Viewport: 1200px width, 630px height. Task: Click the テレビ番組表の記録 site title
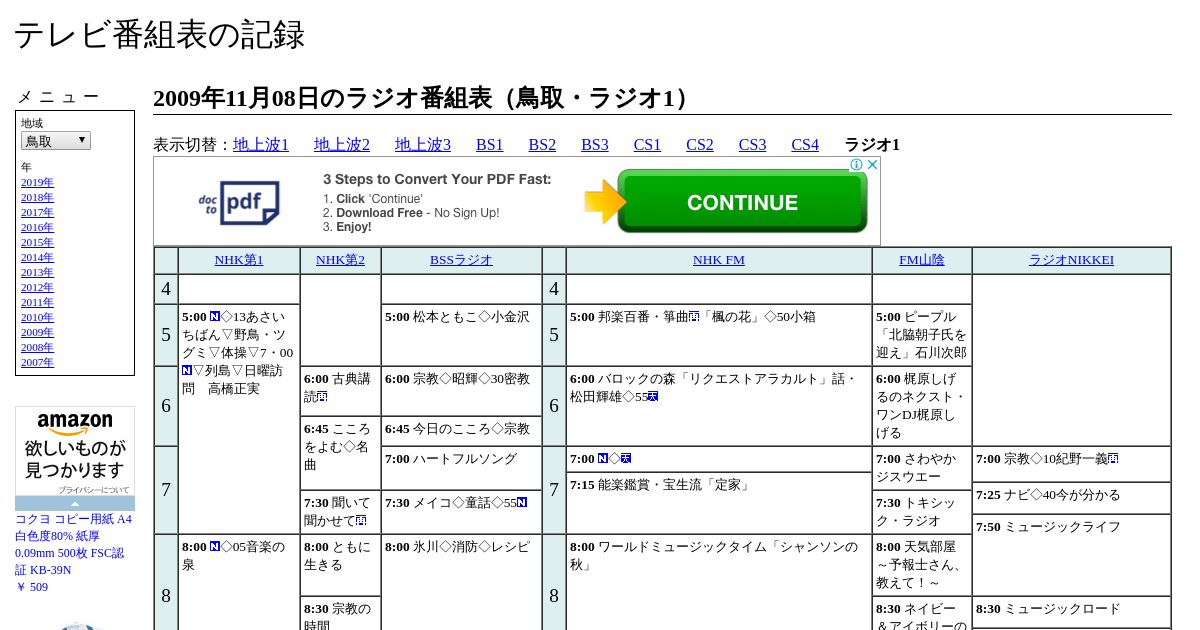pyautogui.click(x=159, y=35)
